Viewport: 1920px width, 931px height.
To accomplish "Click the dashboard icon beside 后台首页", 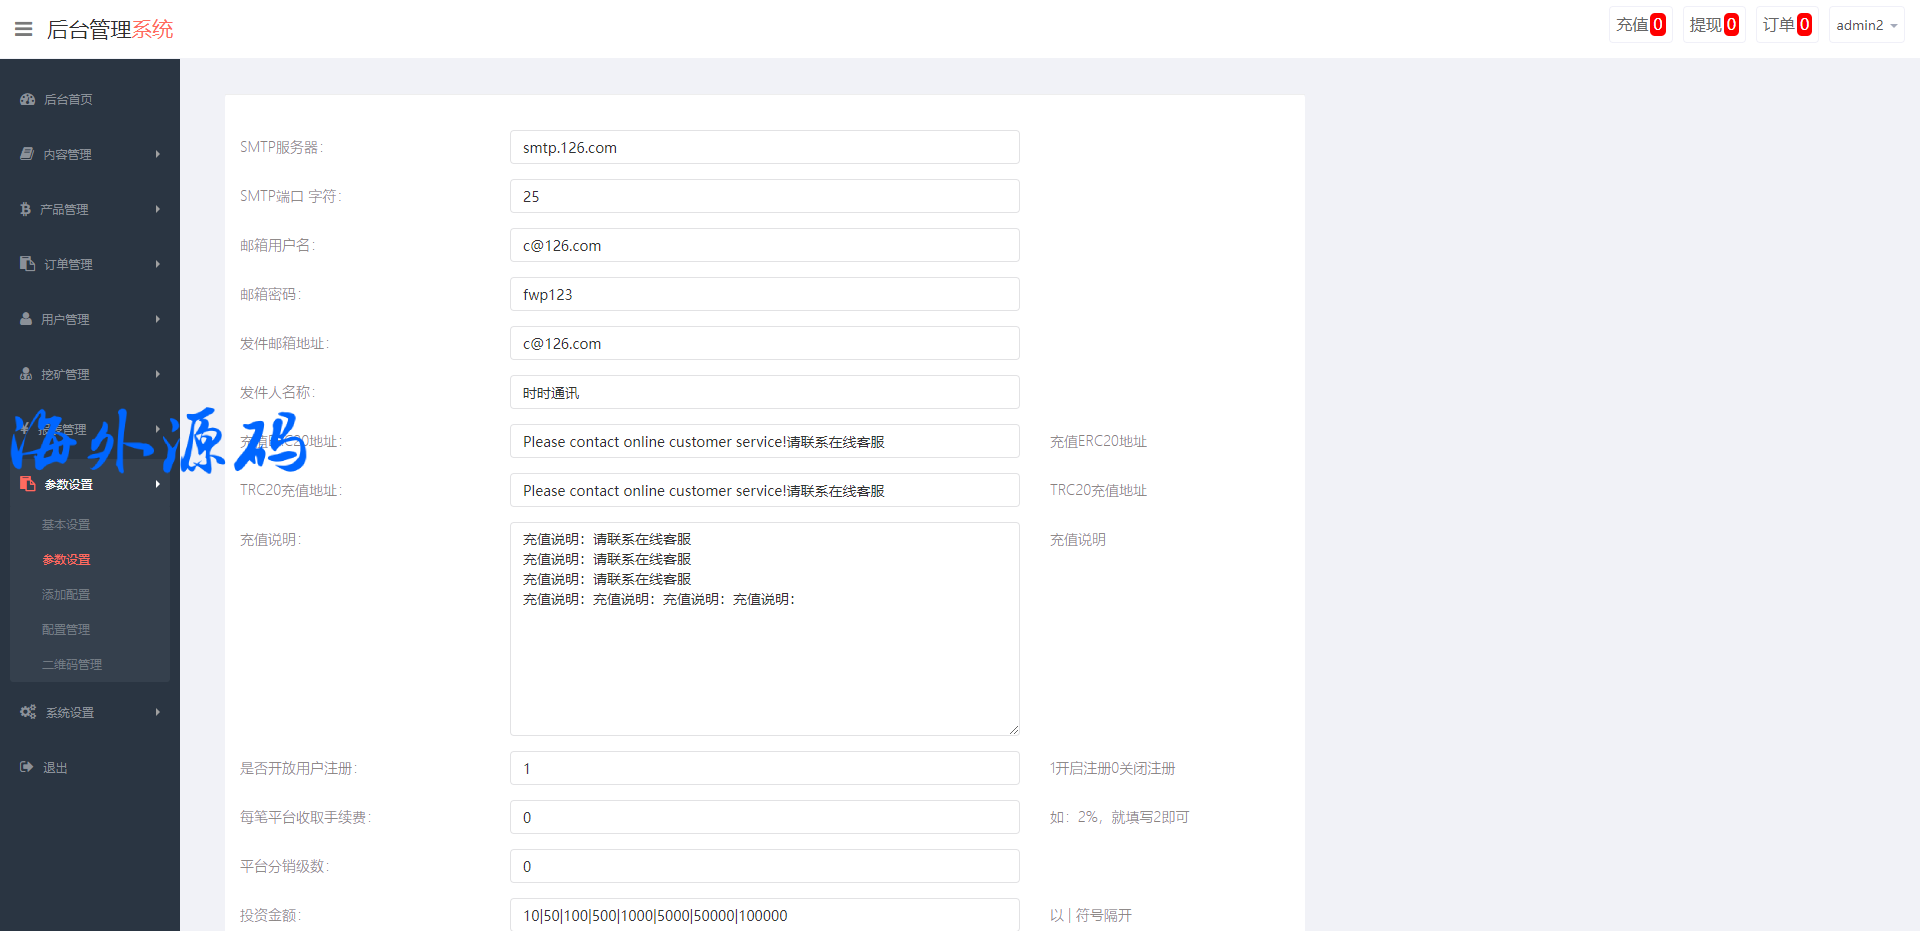I will (28, 99).
